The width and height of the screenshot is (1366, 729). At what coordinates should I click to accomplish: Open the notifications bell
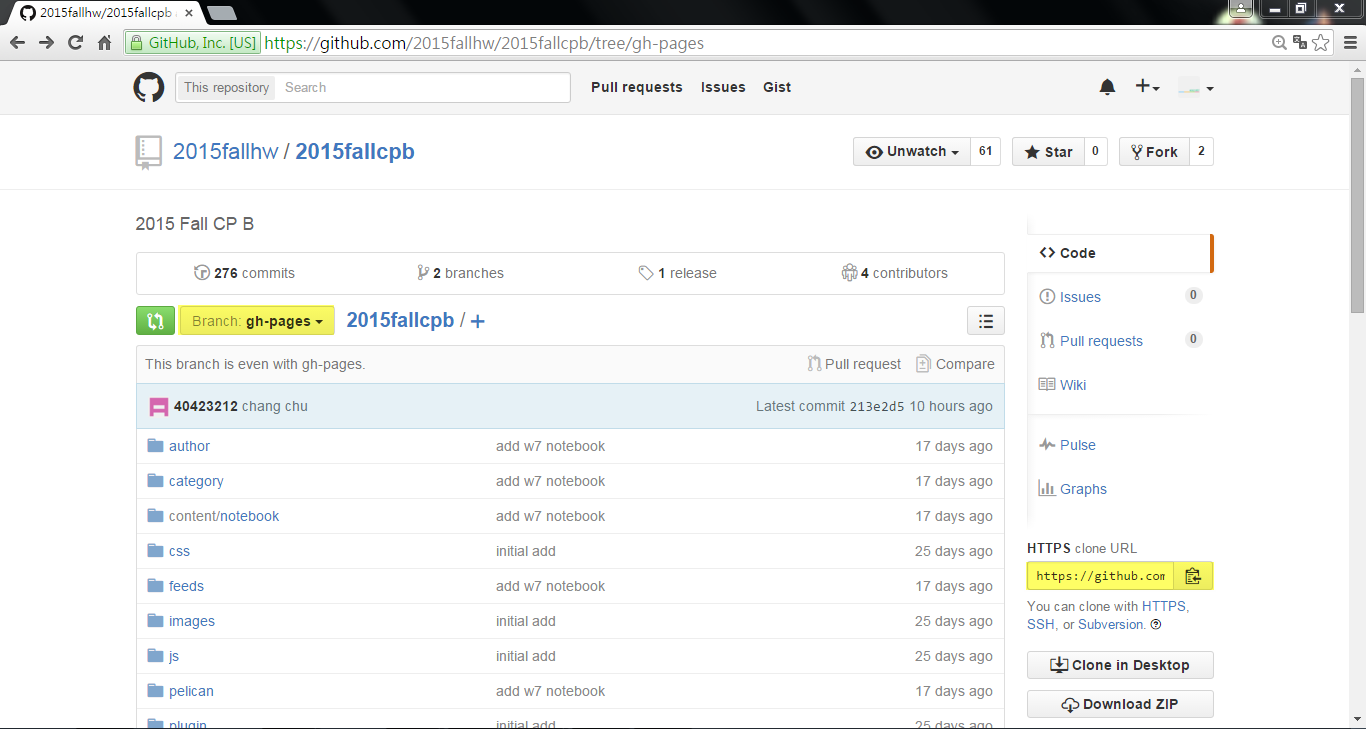(1107, 87)
